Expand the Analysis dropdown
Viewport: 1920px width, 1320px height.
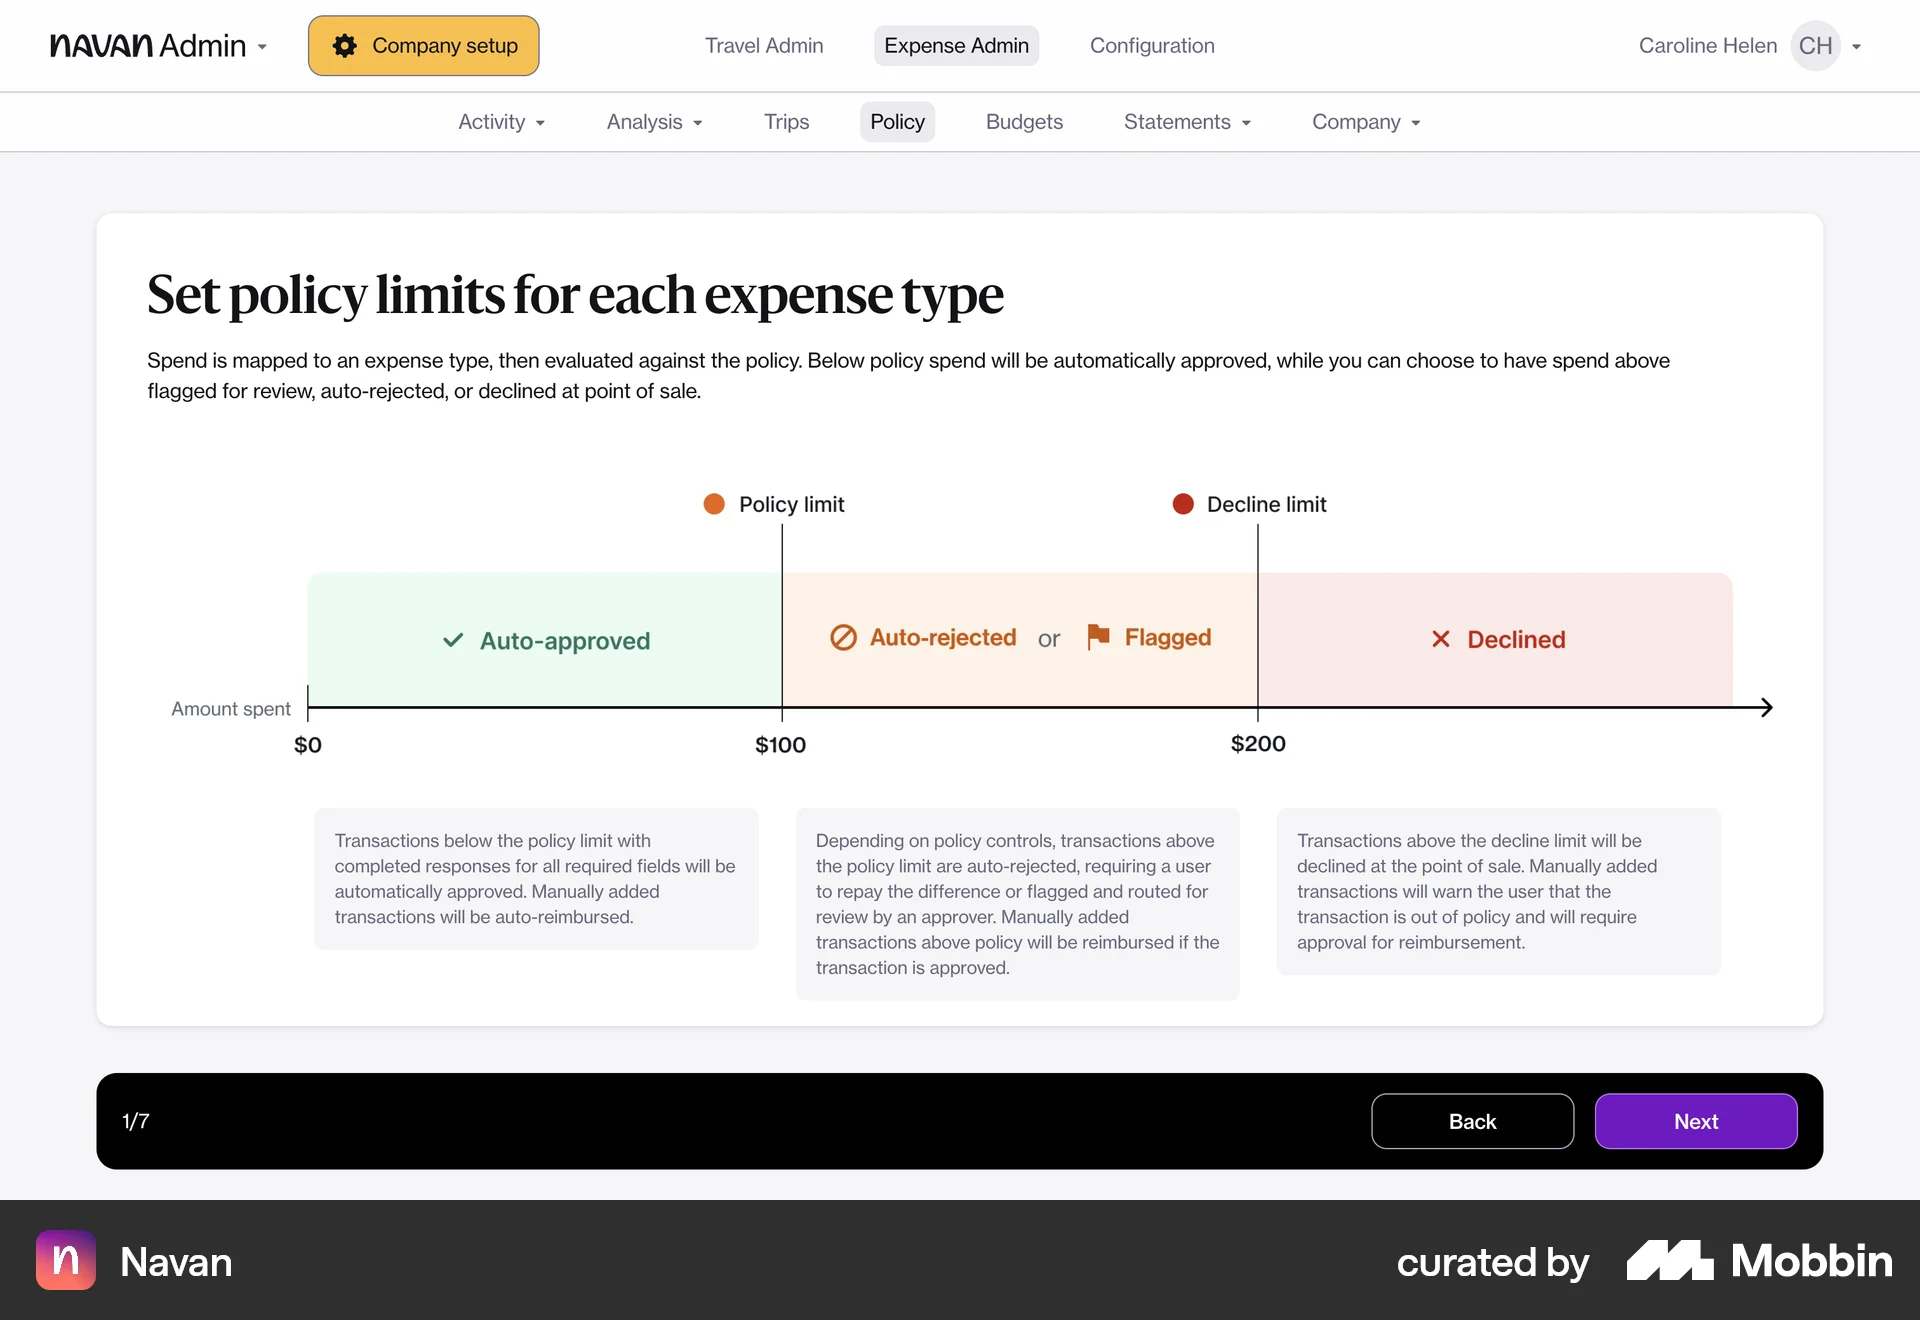(x=654, y=122)
